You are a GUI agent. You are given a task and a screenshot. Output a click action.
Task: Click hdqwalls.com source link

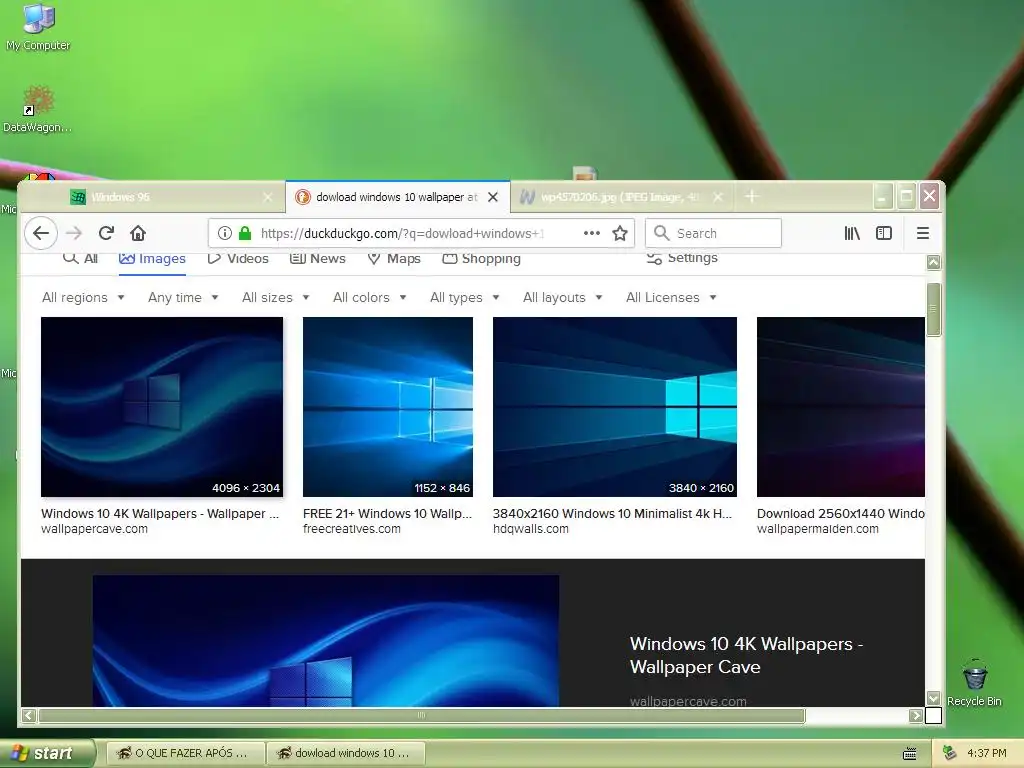[x=531, y=529]
